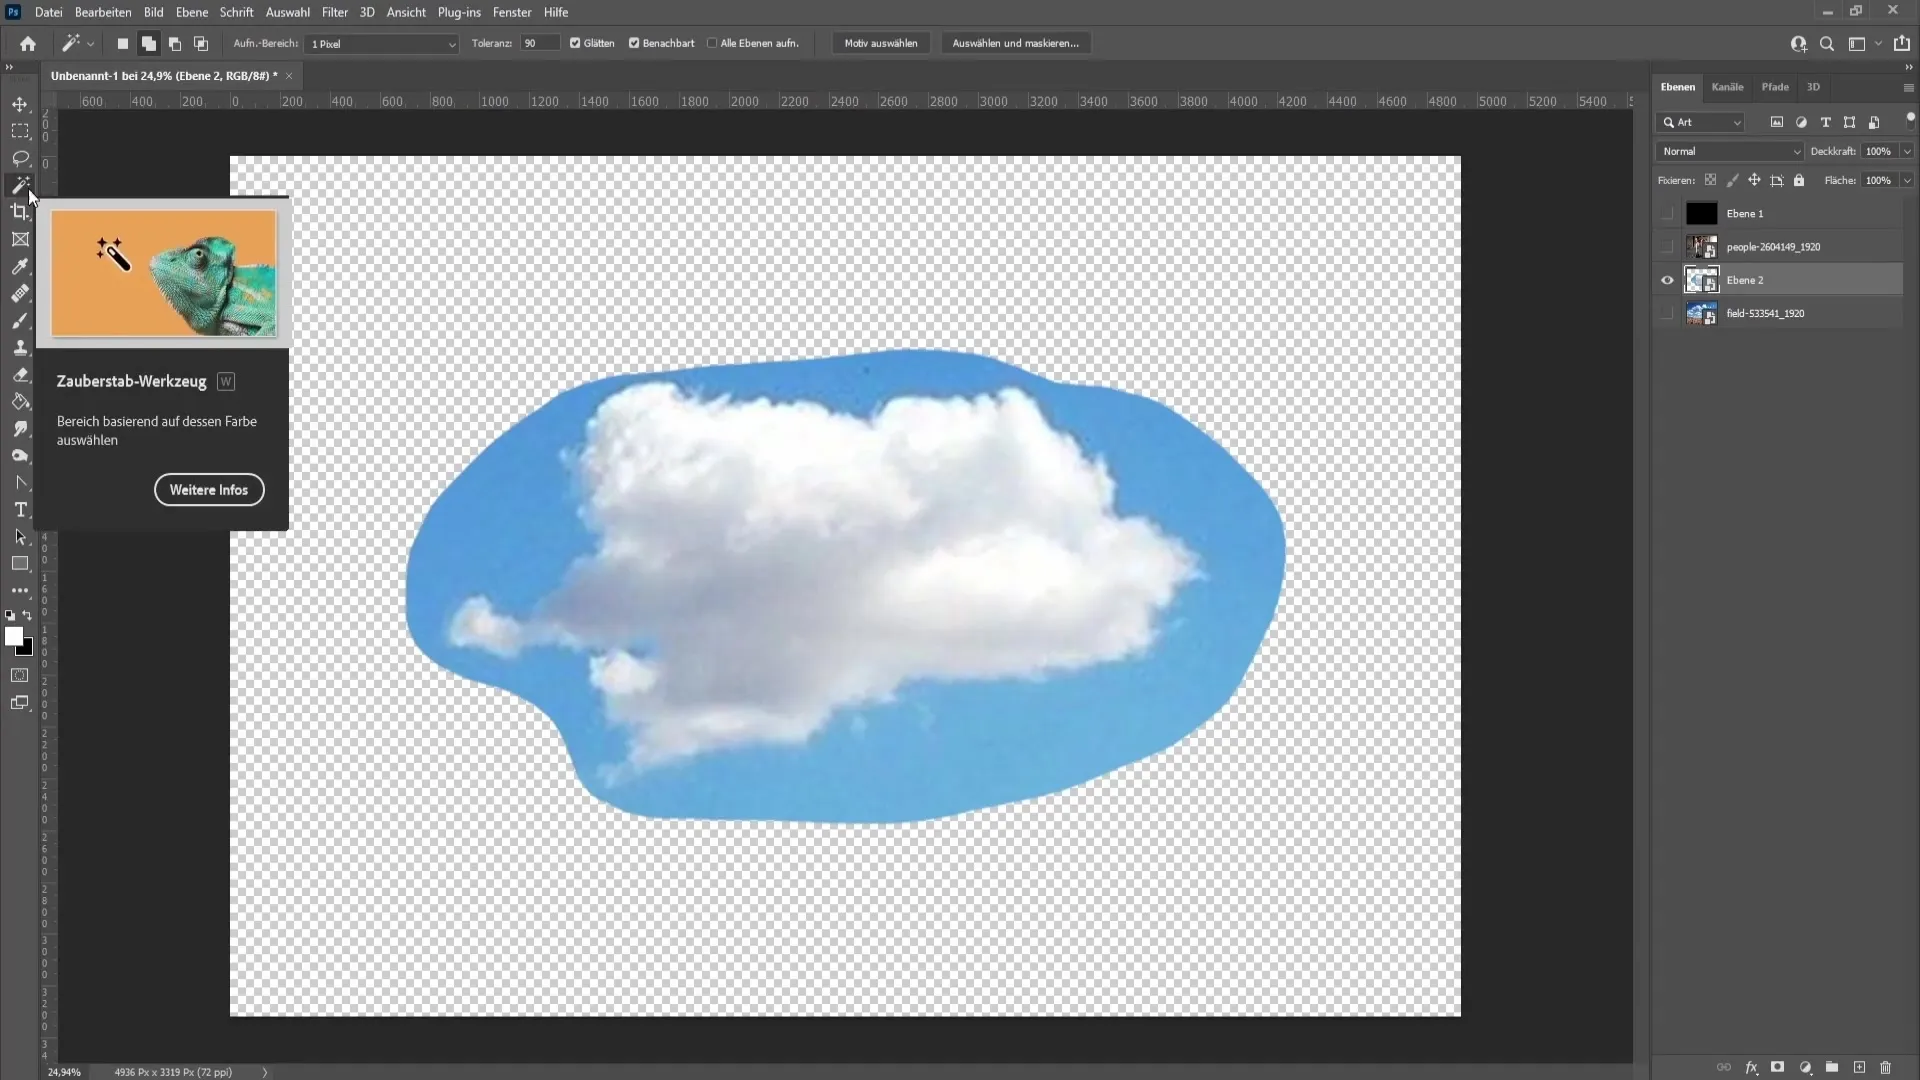This screenshot has height=1080, width=1920.
Task: Open the Fenster menu
Action: 512,12
